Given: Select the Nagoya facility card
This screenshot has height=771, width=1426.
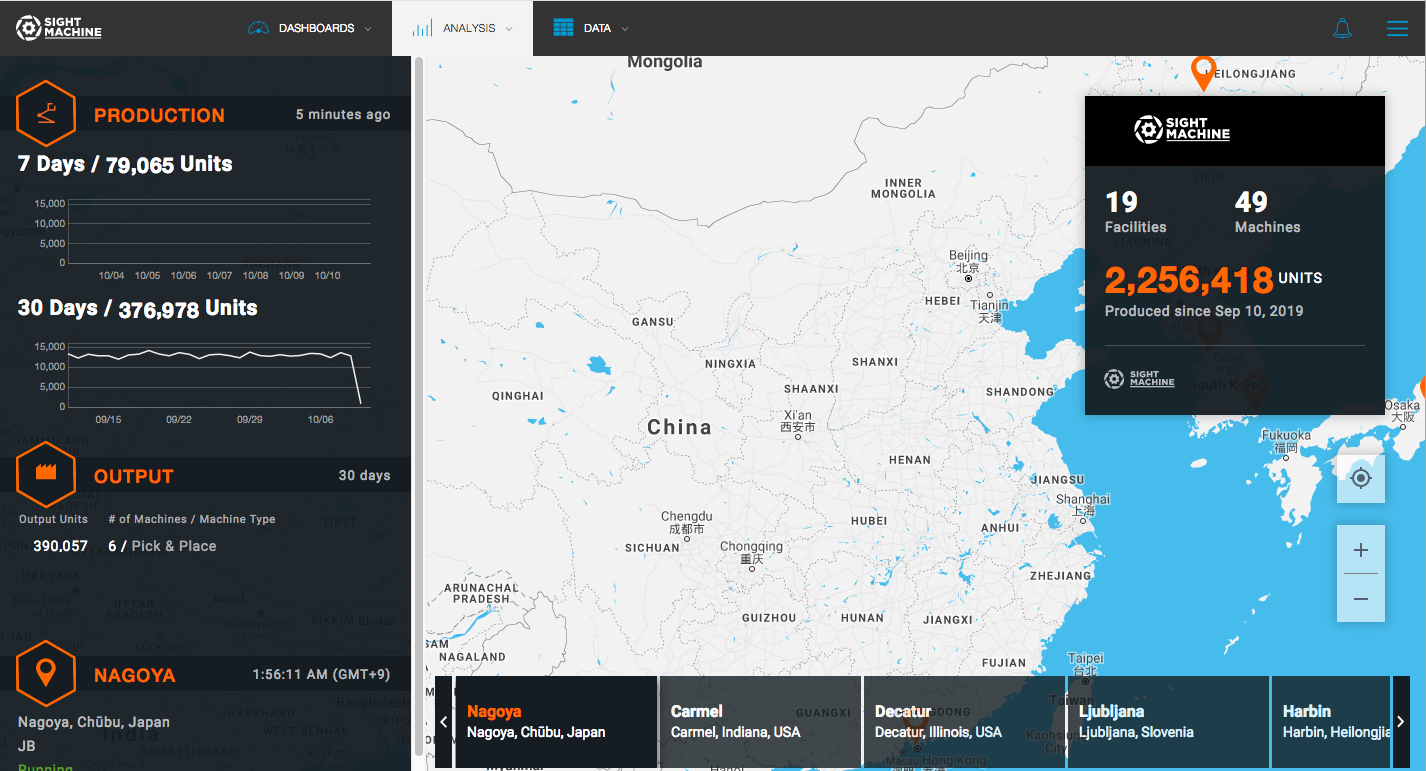Looking at the screenshot, I should coord(556,722).
